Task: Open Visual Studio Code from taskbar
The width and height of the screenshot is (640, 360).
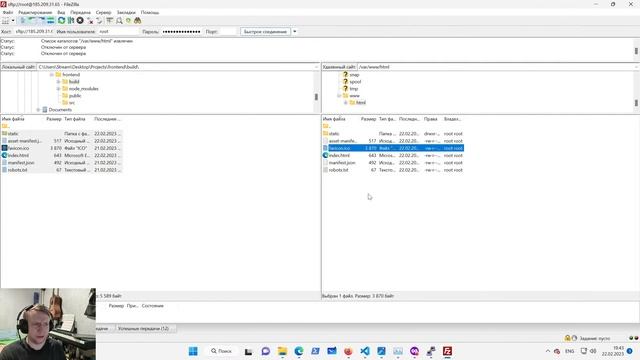Action: point(365,351)
